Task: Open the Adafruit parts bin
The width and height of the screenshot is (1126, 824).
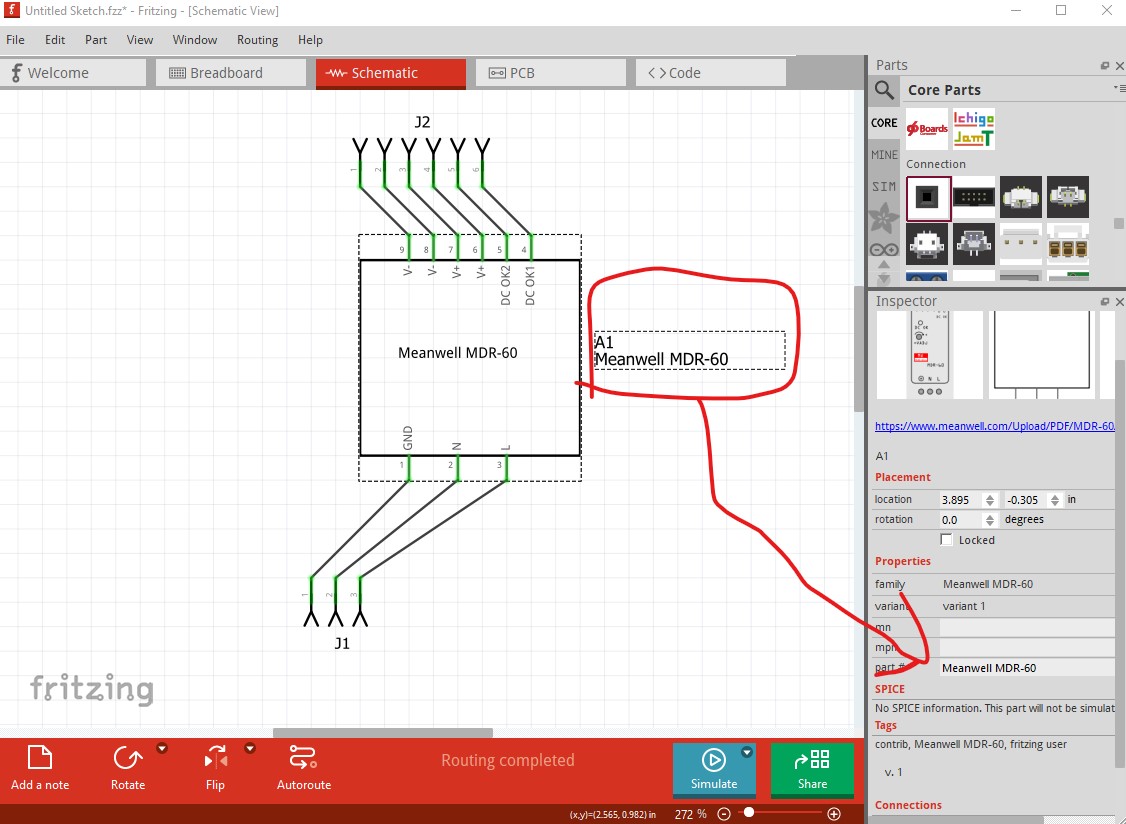Action: click(884, 218)
